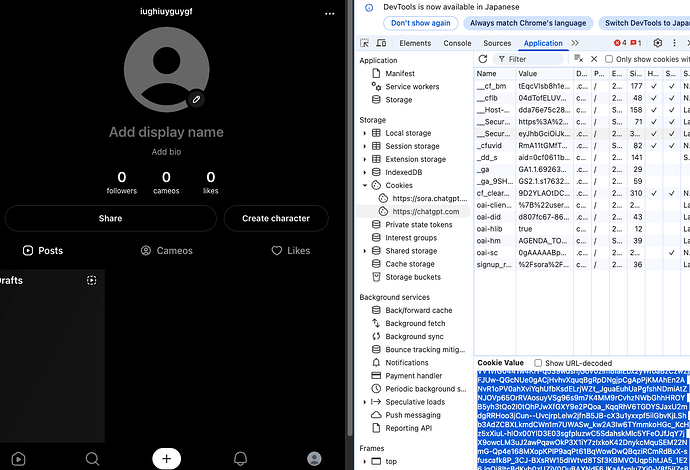Toggle the inspect element picker in DevTools
This screenshot has width=690, height=470.
365,43
